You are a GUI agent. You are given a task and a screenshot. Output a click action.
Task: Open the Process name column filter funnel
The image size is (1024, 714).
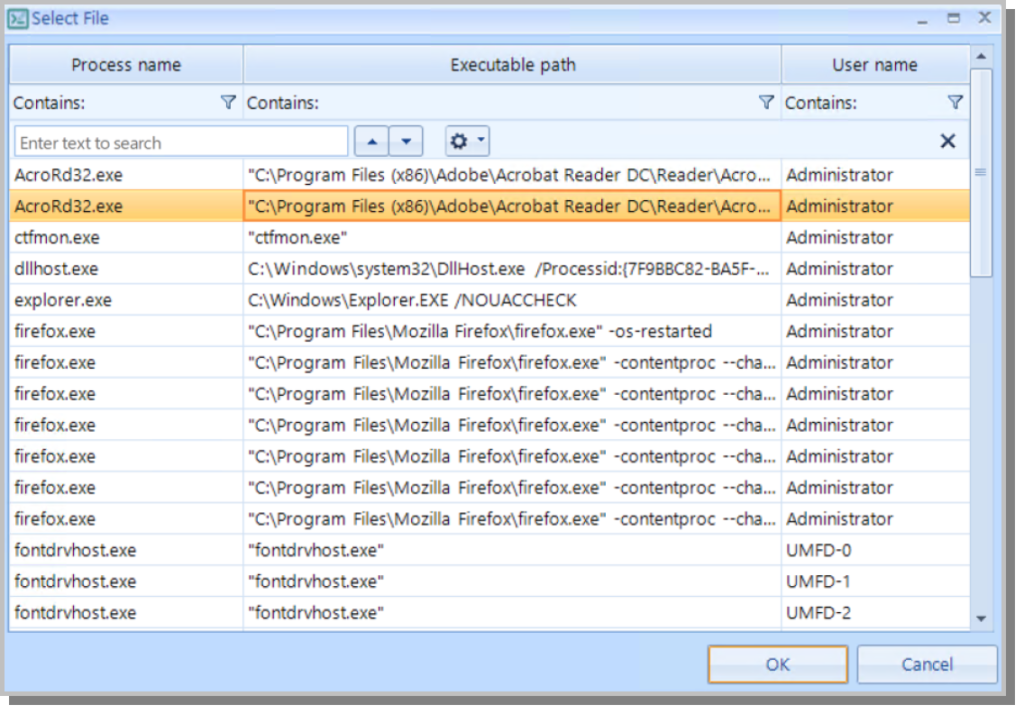click(229, 102)
